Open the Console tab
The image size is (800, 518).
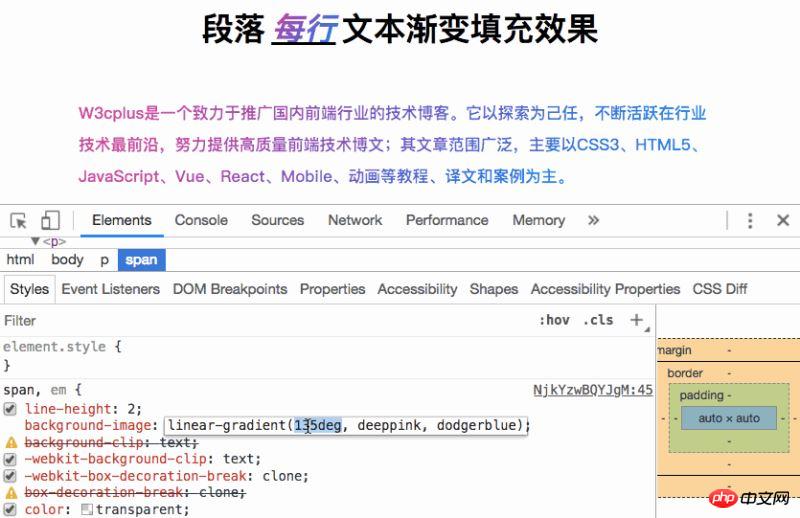[201, 220]
